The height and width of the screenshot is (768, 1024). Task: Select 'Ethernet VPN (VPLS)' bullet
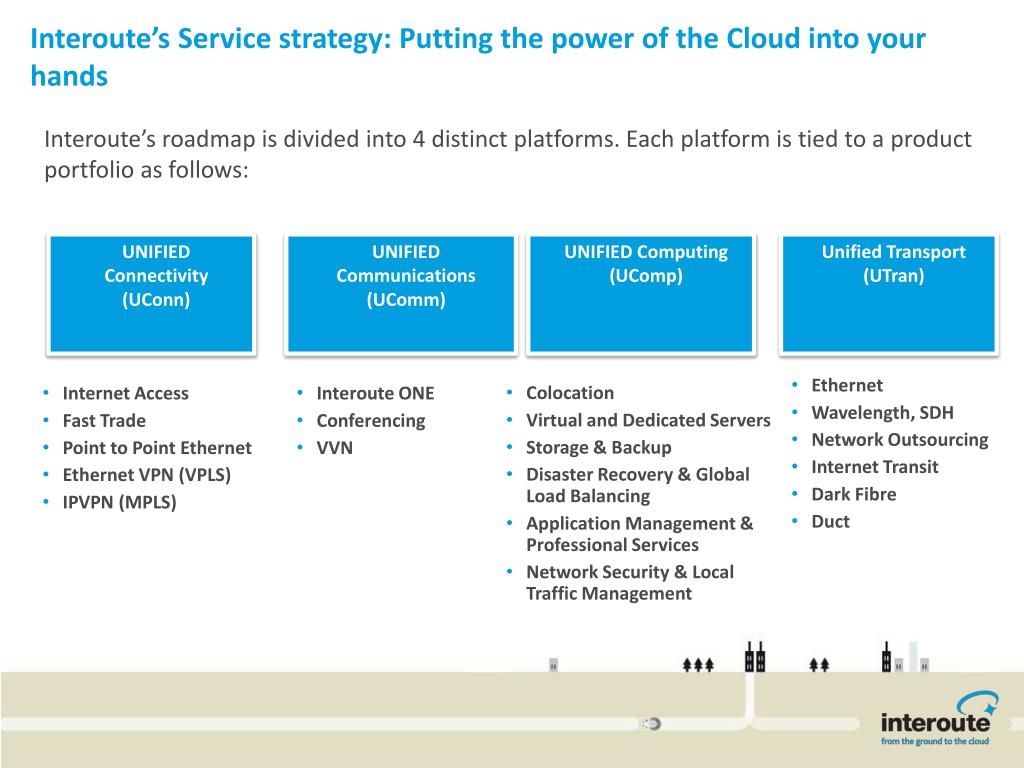click(x=147, y=475)
